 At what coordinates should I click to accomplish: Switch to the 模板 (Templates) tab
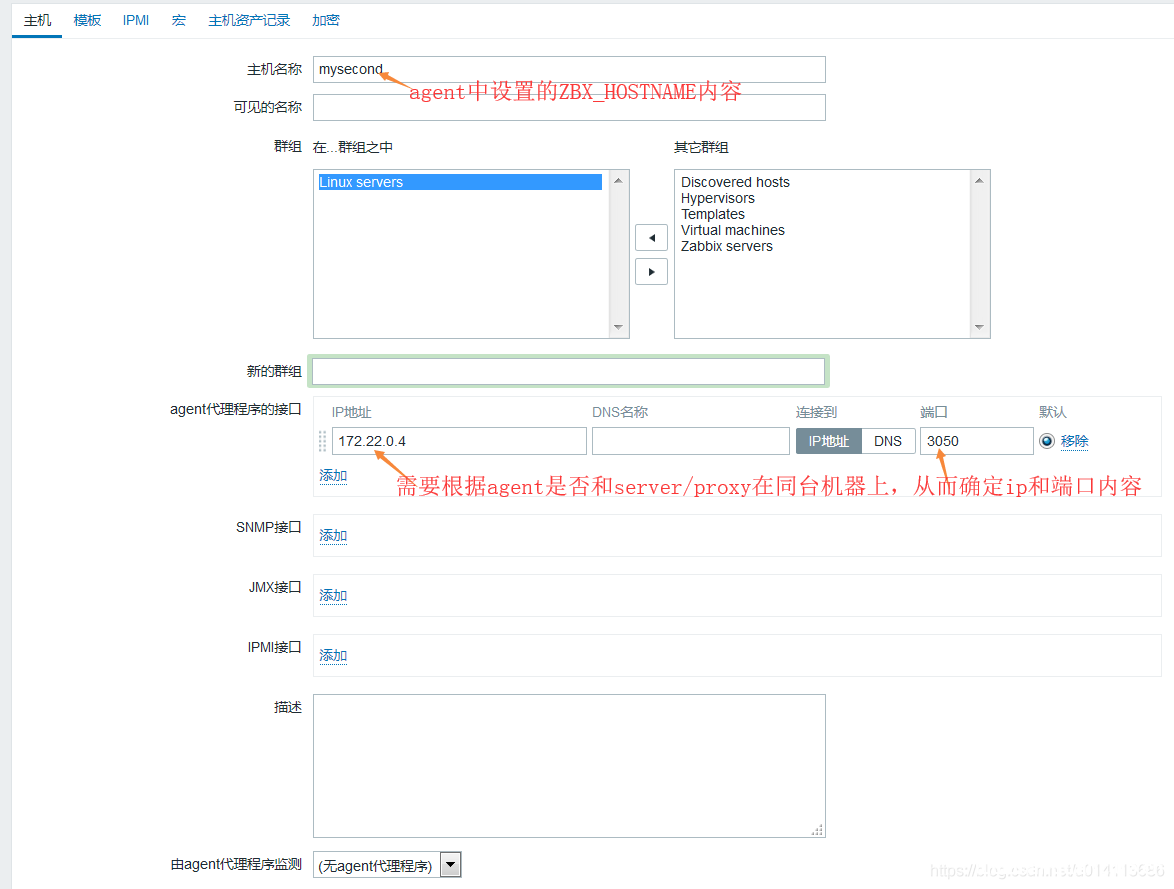[x=86, y=19]
